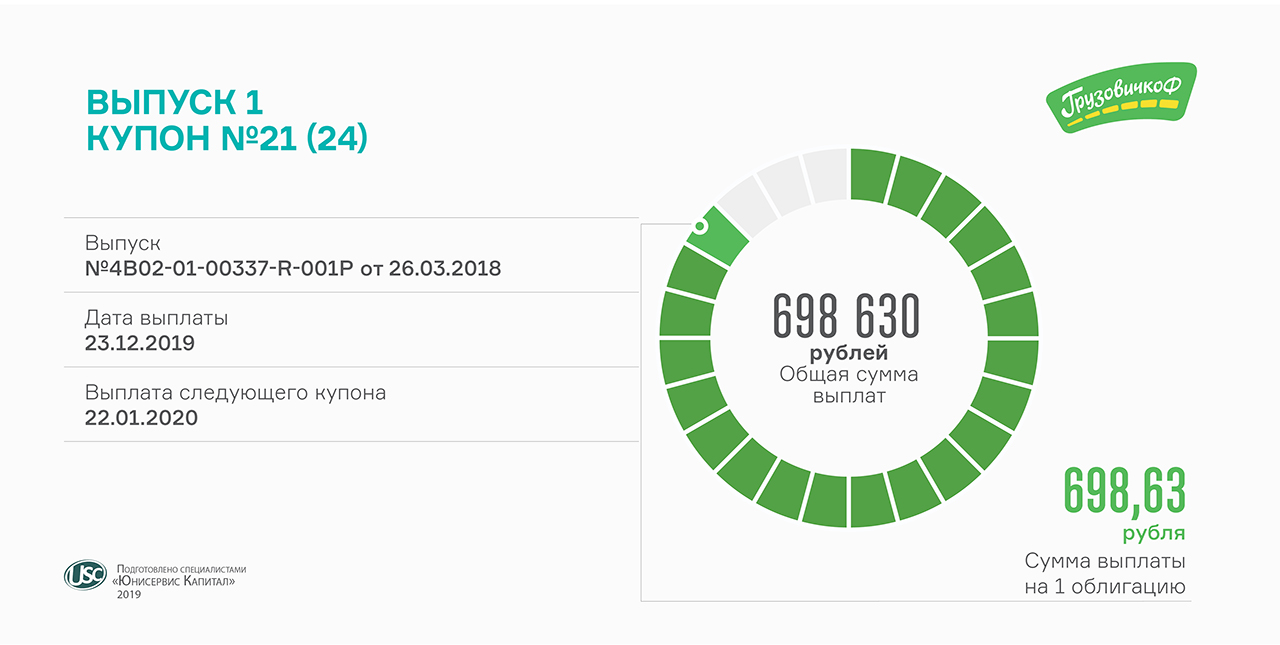Click the ВЫПУСК 1 heading
The height and width of the screenshot is (645, 1280).
click(174, 103)
